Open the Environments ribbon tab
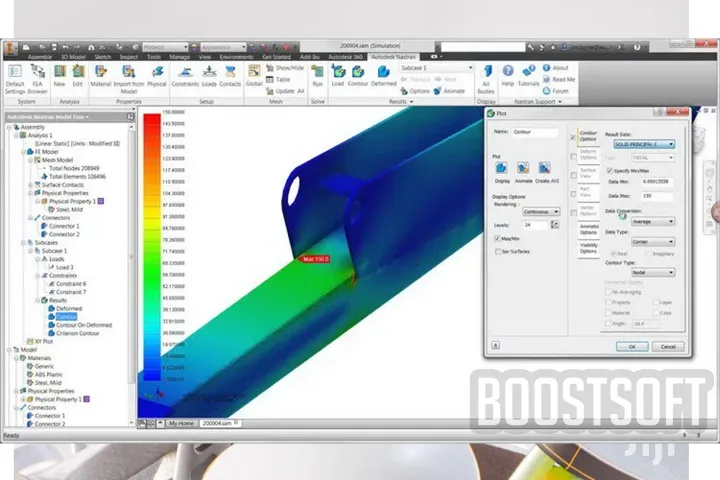Image resolution: width=720 pixels, height=480 pixels. (236, 57)
